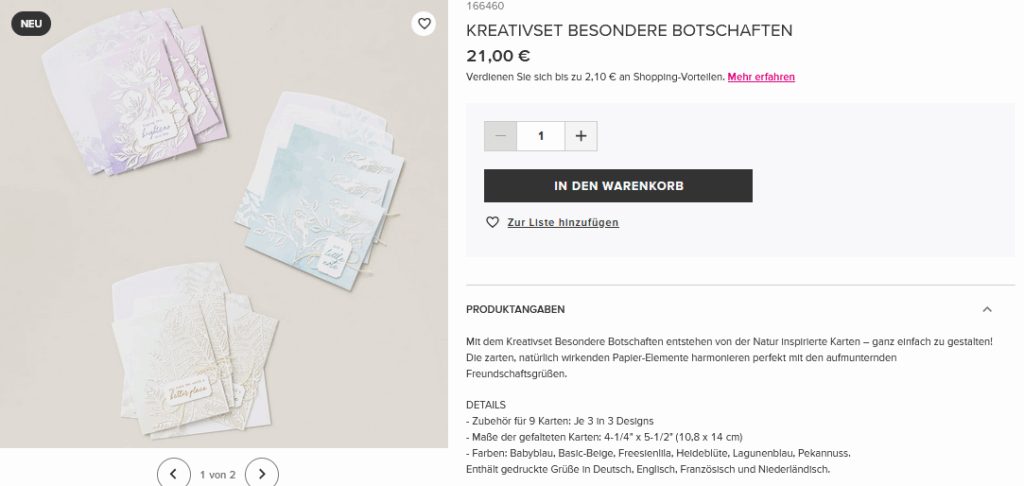Click the blue leaf cards in photo
The width and height of the screenshot is (1024, 486).
click(x=320, y=189)
